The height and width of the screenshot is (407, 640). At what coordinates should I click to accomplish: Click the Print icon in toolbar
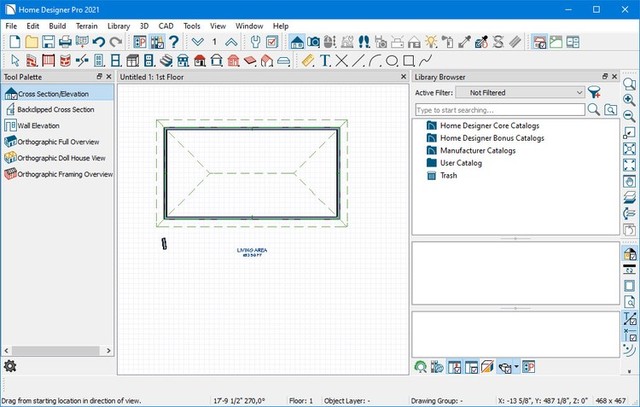[65, 42]
